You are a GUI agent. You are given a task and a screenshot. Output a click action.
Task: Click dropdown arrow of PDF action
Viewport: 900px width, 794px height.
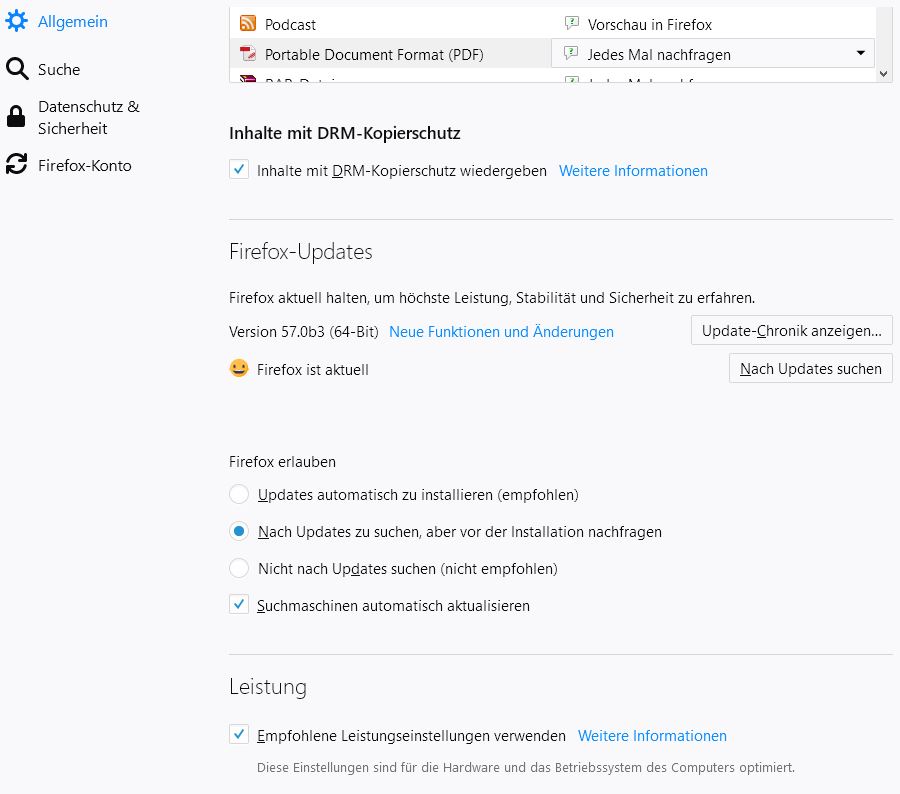click(860, 53)
